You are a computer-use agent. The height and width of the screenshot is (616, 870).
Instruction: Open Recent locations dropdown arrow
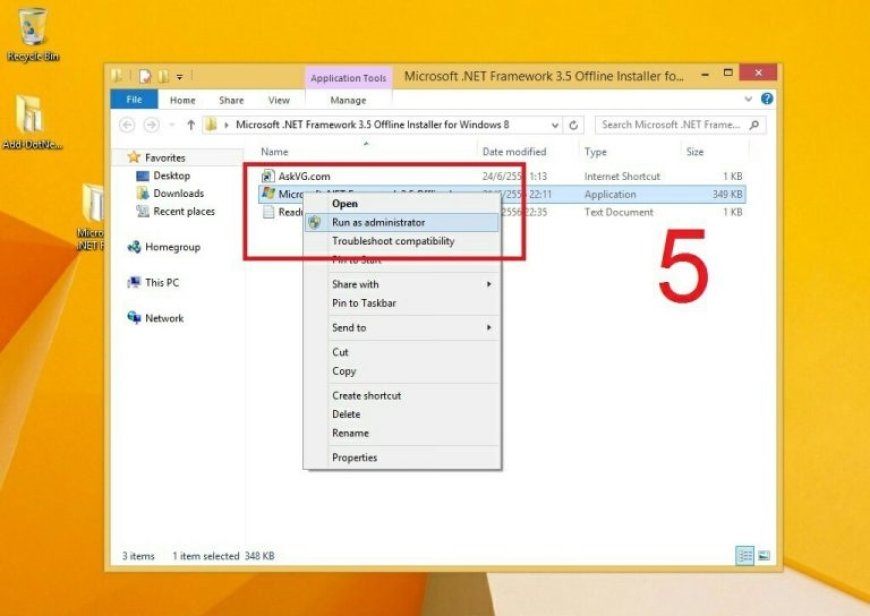[x=172, y=125]
